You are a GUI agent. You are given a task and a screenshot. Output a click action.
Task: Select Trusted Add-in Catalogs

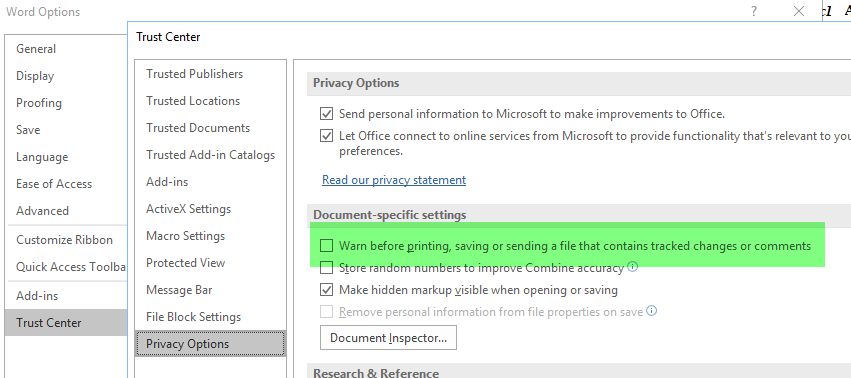point(210,155)
